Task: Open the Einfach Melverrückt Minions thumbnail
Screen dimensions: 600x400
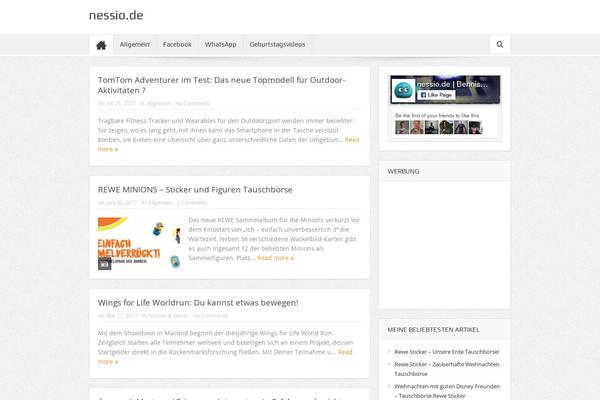Action: [x=139, y=243]
